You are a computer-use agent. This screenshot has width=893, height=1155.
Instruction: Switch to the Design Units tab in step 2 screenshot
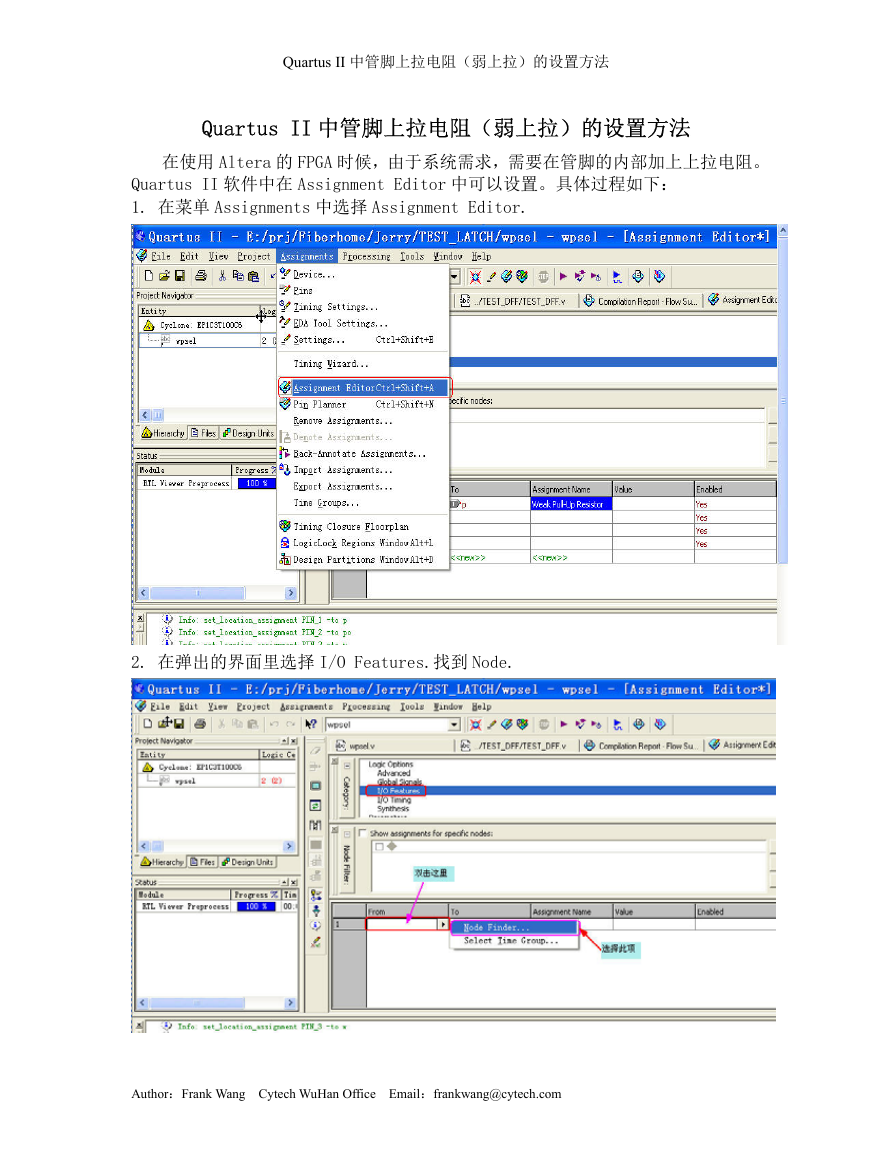click(x=248, y=862)
